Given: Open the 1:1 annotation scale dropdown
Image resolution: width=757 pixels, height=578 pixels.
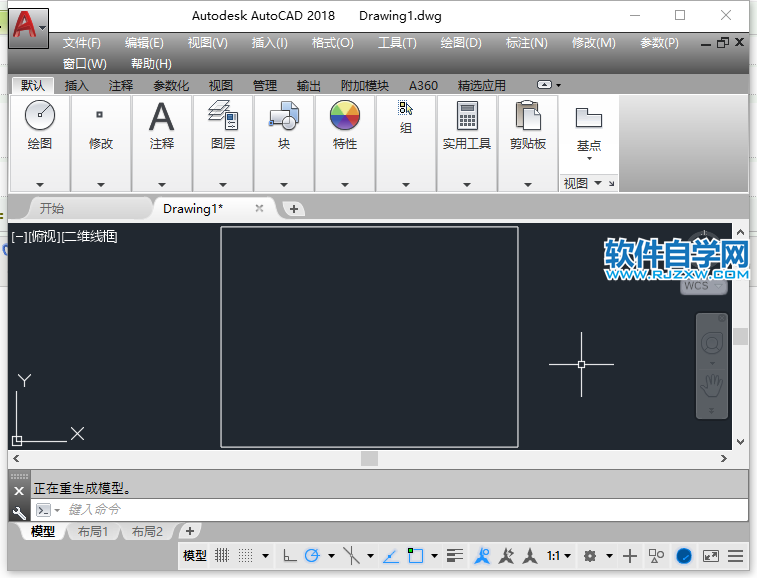Looking at the screenshot, I should tap(559, 556).
